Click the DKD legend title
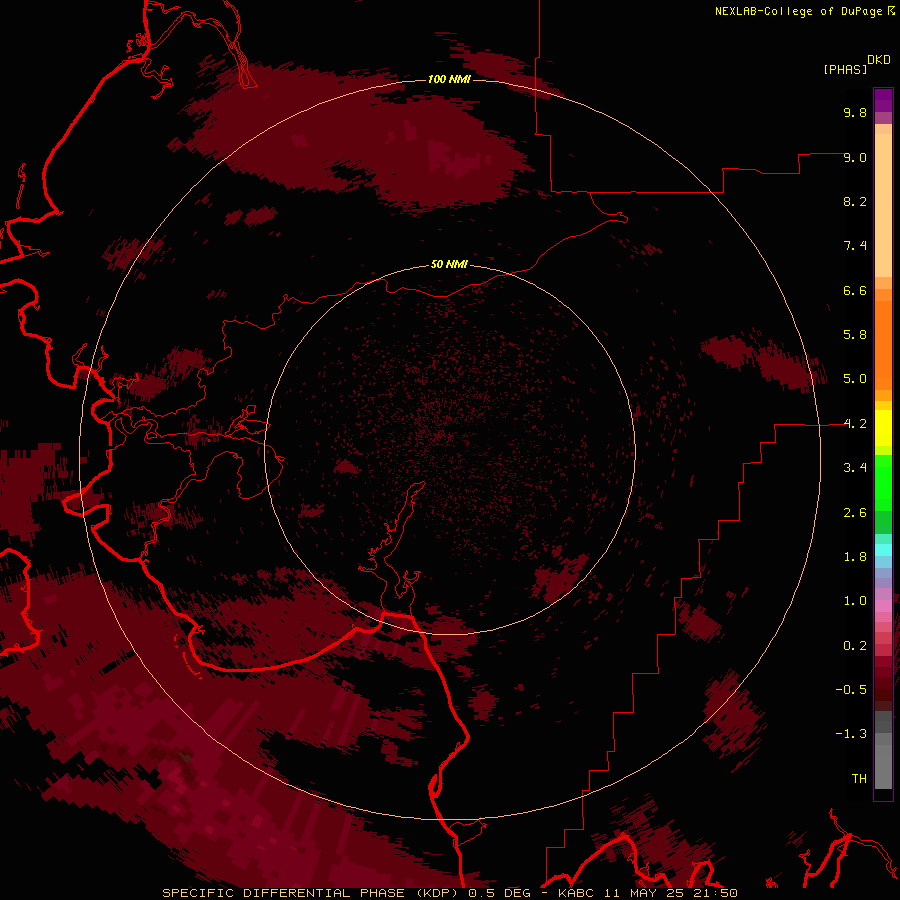Image resolution: width=900 pixels, height=900 pixels. pyautogui.click(x=879, y=60)
